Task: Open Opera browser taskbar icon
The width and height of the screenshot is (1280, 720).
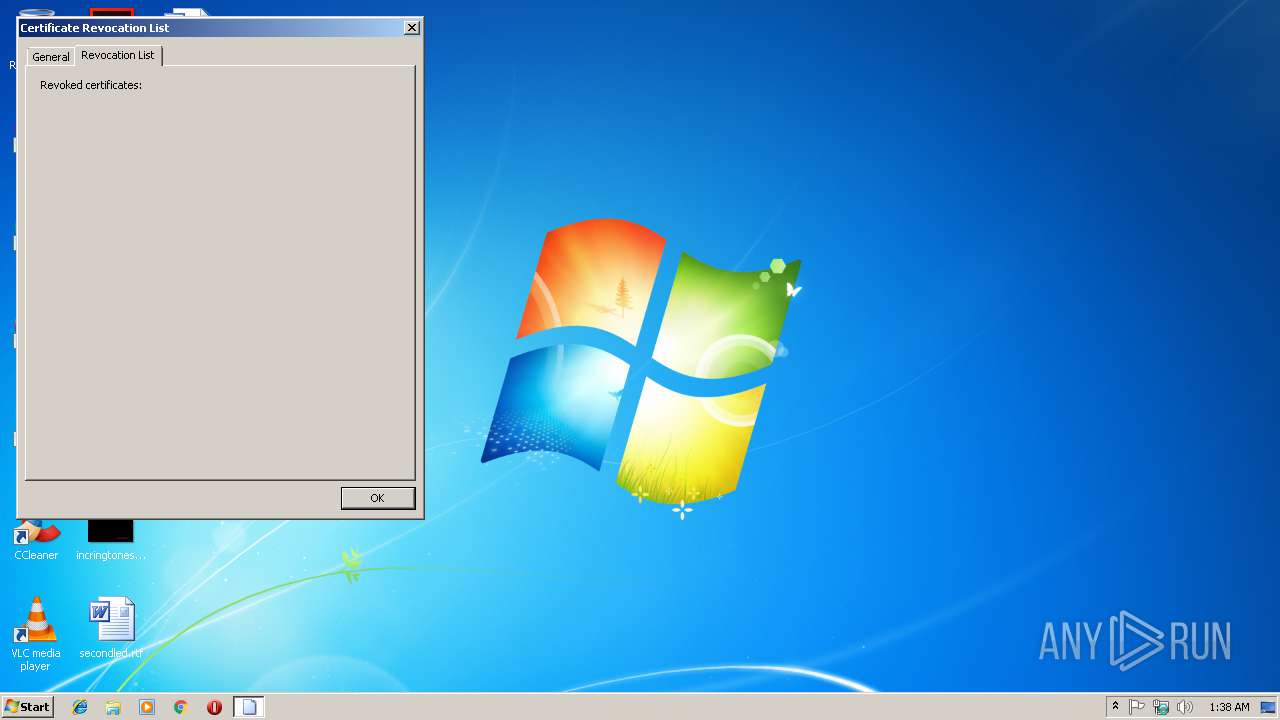Action: (x=214, y=707)
